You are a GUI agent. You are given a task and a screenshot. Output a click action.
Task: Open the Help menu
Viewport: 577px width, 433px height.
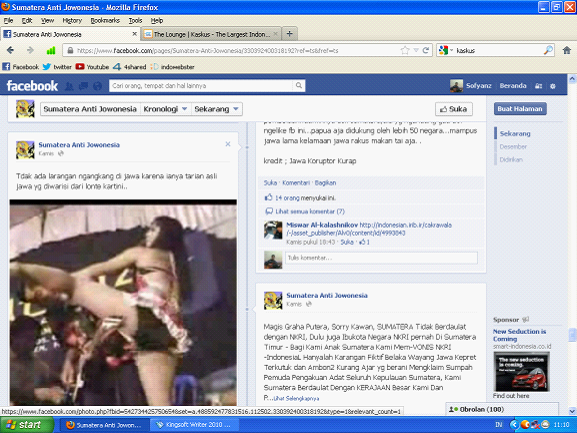point(157,21)
